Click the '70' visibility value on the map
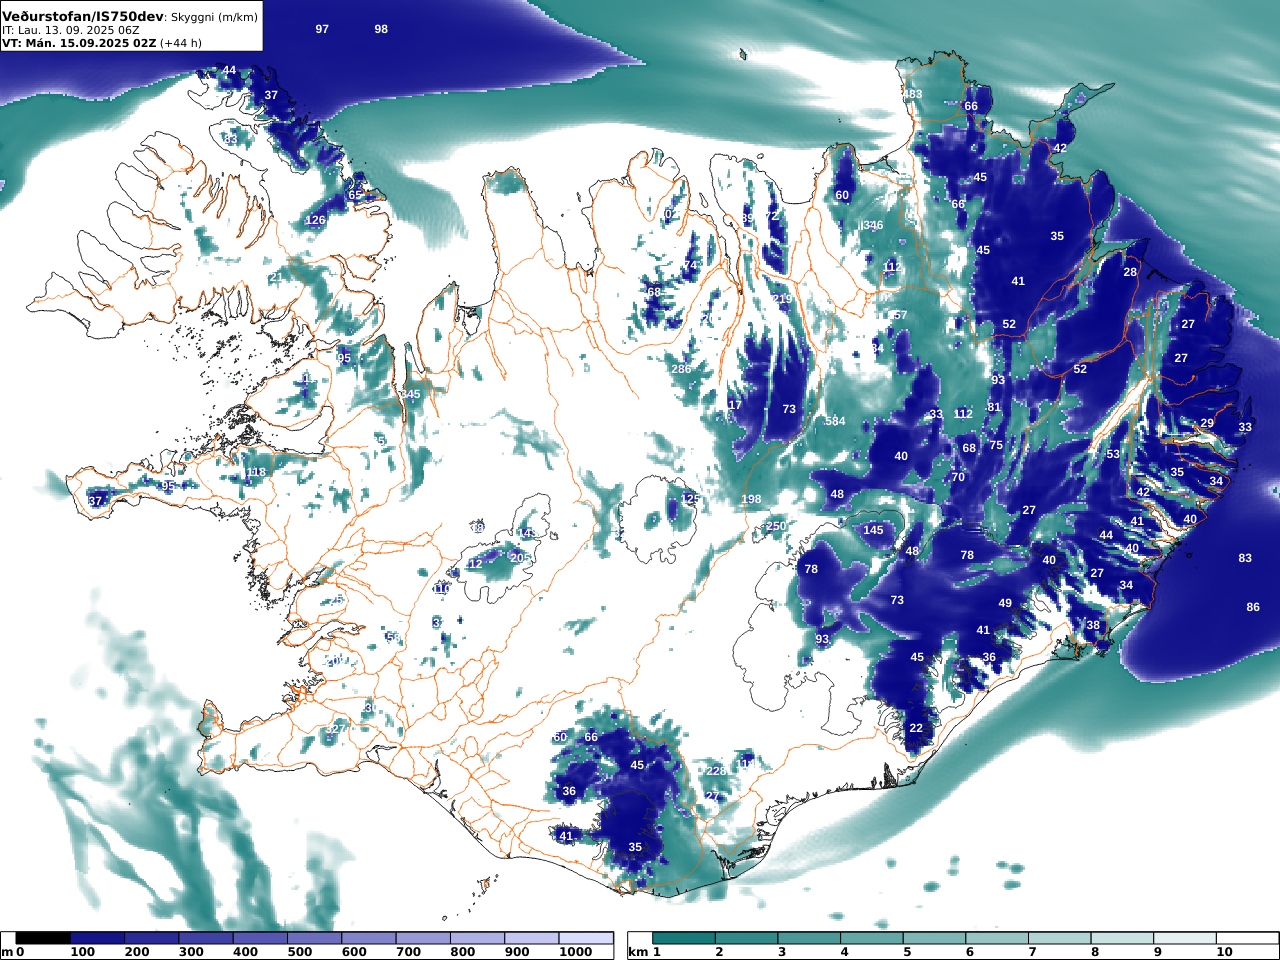Image resolution: width=1280 pixels, height=960 pixels. point(958,477)
